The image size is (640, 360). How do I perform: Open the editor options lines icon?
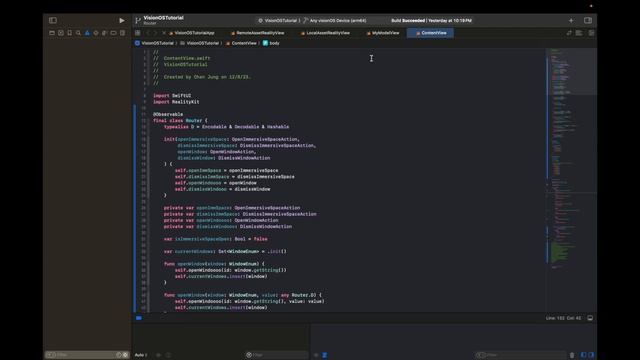[x=579, y=33]
